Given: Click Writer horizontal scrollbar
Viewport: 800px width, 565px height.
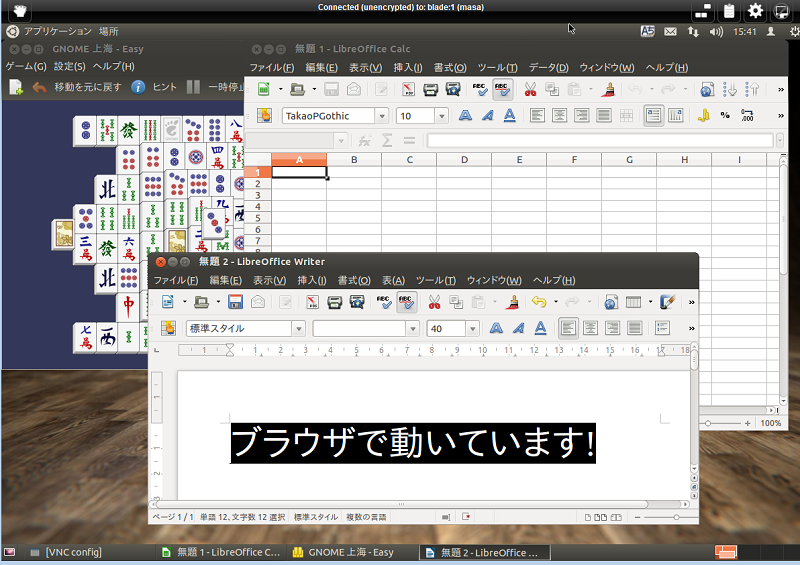Looking at the screenshot, I should 402,504.
